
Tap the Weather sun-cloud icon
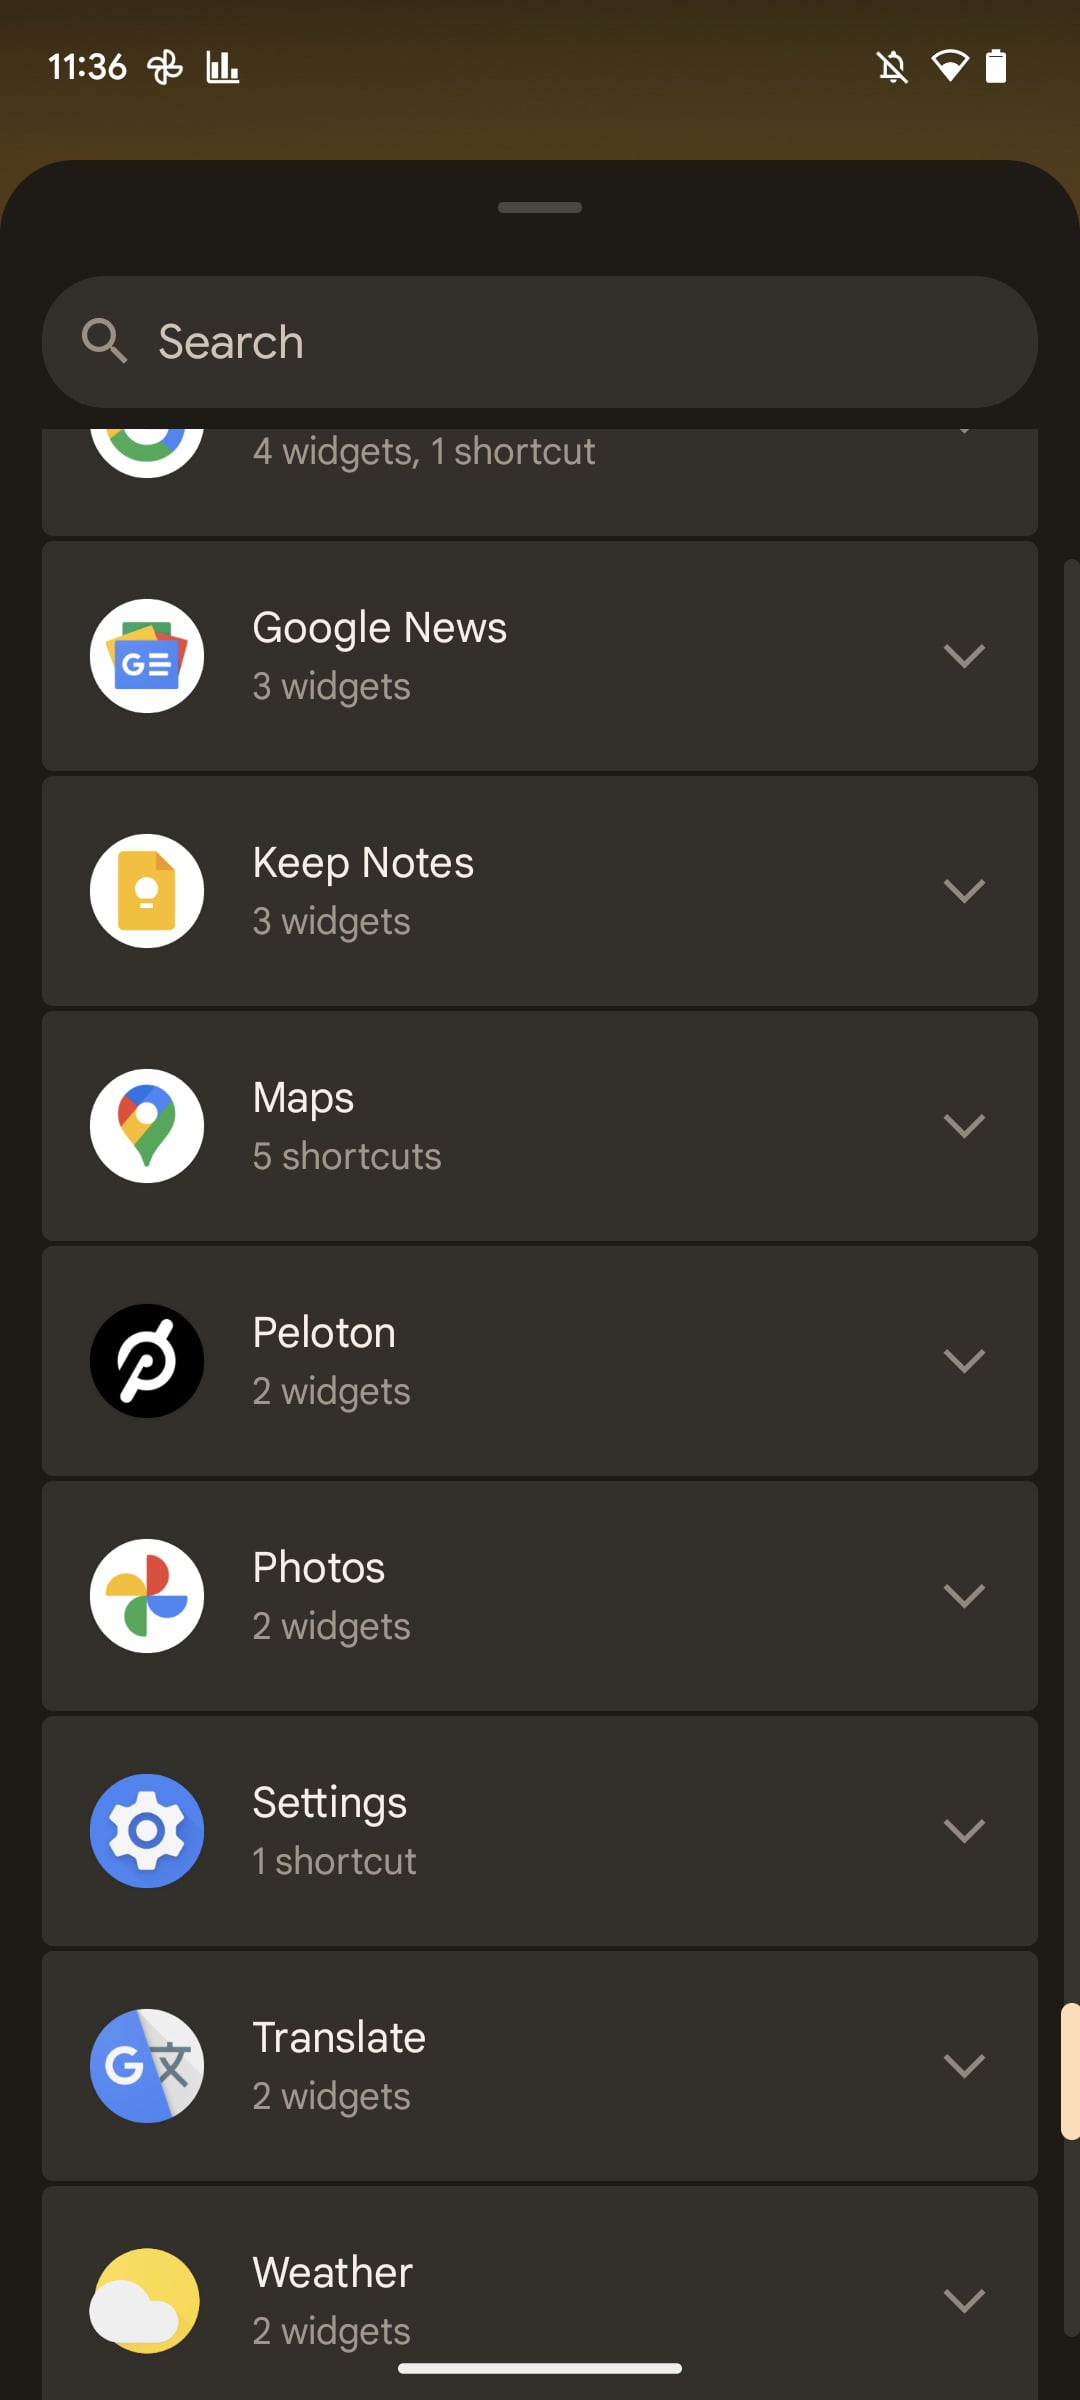pos(147,2301)
